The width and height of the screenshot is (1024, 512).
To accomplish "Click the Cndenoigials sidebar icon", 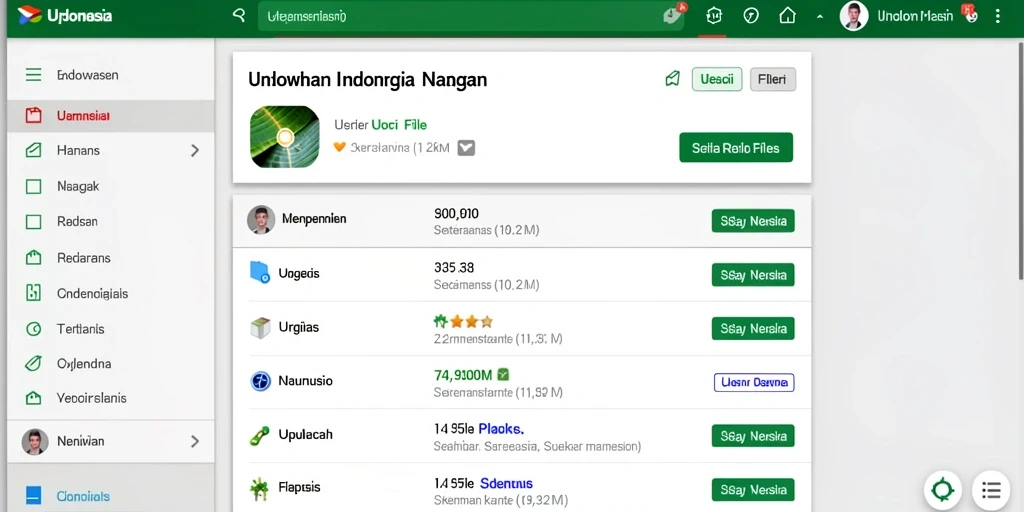I will pos(33,293).
